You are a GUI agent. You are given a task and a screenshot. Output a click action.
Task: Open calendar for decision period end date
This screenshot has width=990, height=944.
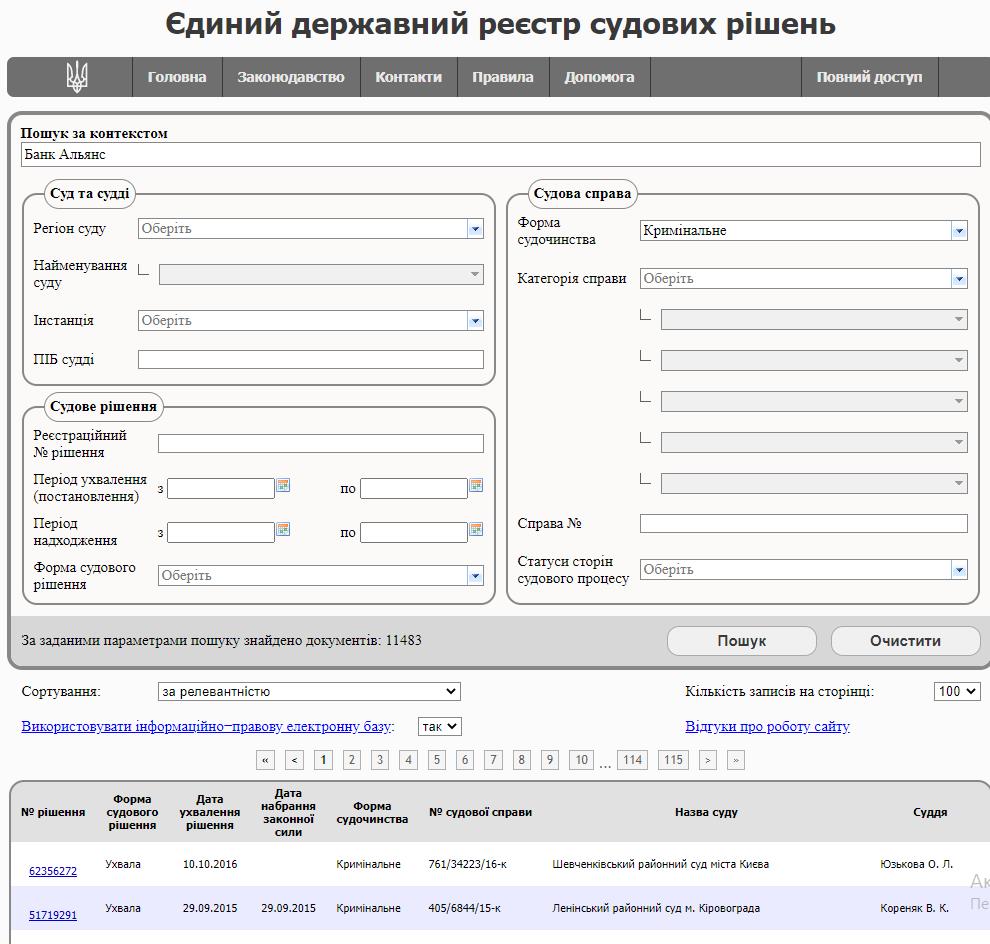click(x=476, y=485)
